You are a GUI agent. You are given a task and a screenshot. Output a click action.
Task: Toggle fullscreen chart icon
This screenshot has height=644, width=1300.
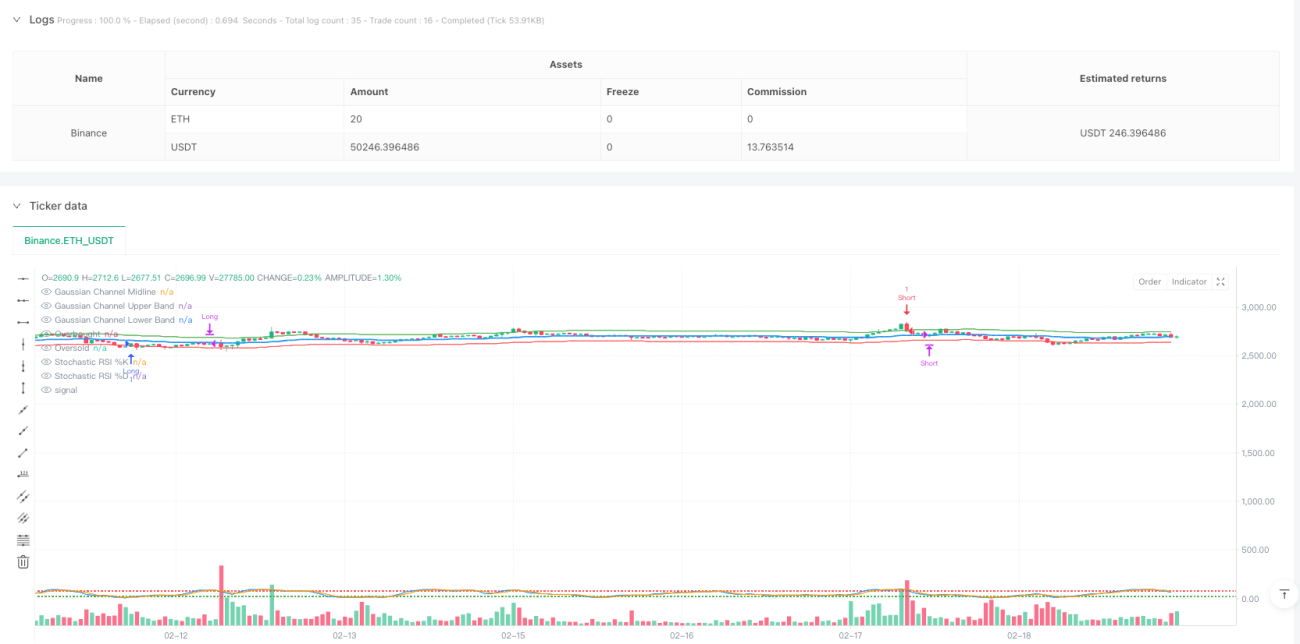click(1220, 282)
